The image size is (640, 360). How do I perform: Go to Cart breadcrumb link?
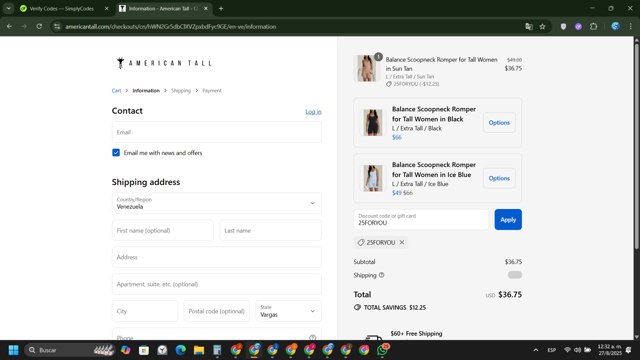[x=116, y=91]
